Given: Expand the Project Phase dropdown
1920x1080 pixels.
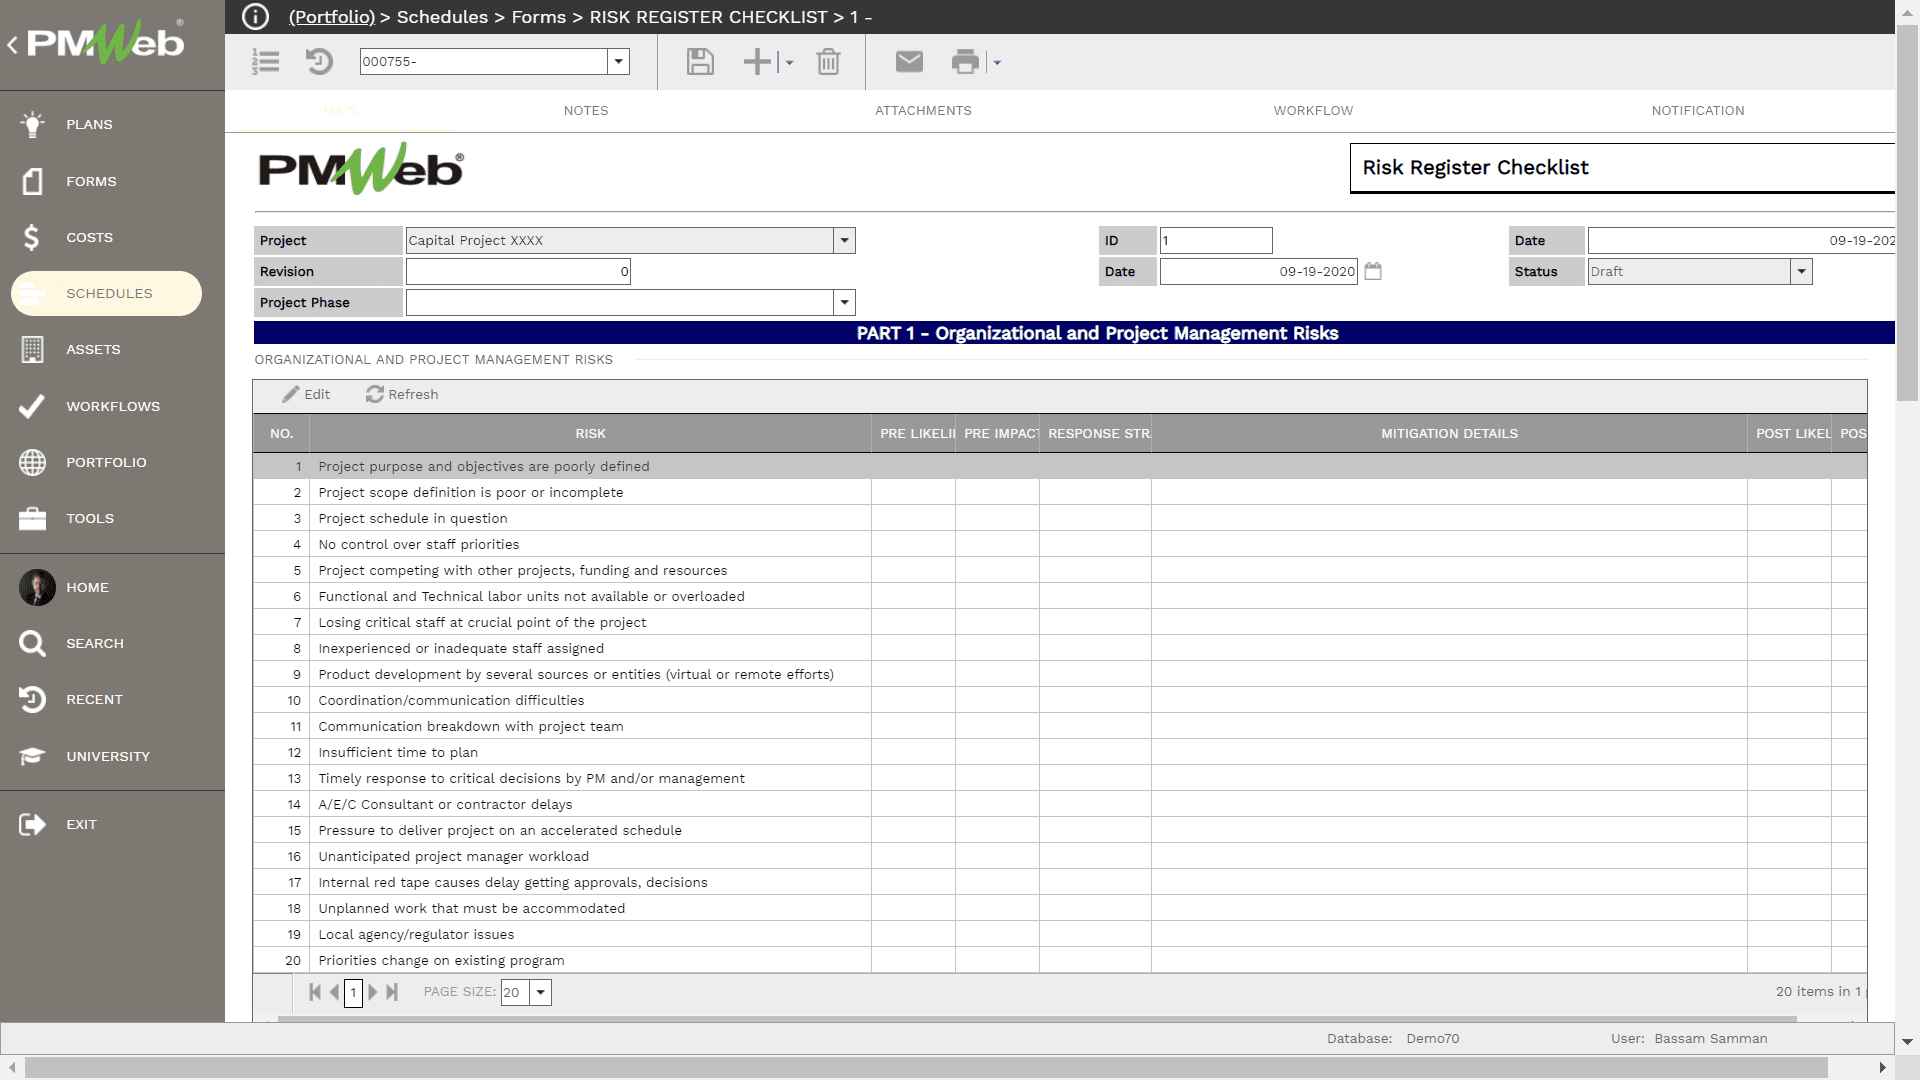Looking at the screenshot, I should coord(844,302).
